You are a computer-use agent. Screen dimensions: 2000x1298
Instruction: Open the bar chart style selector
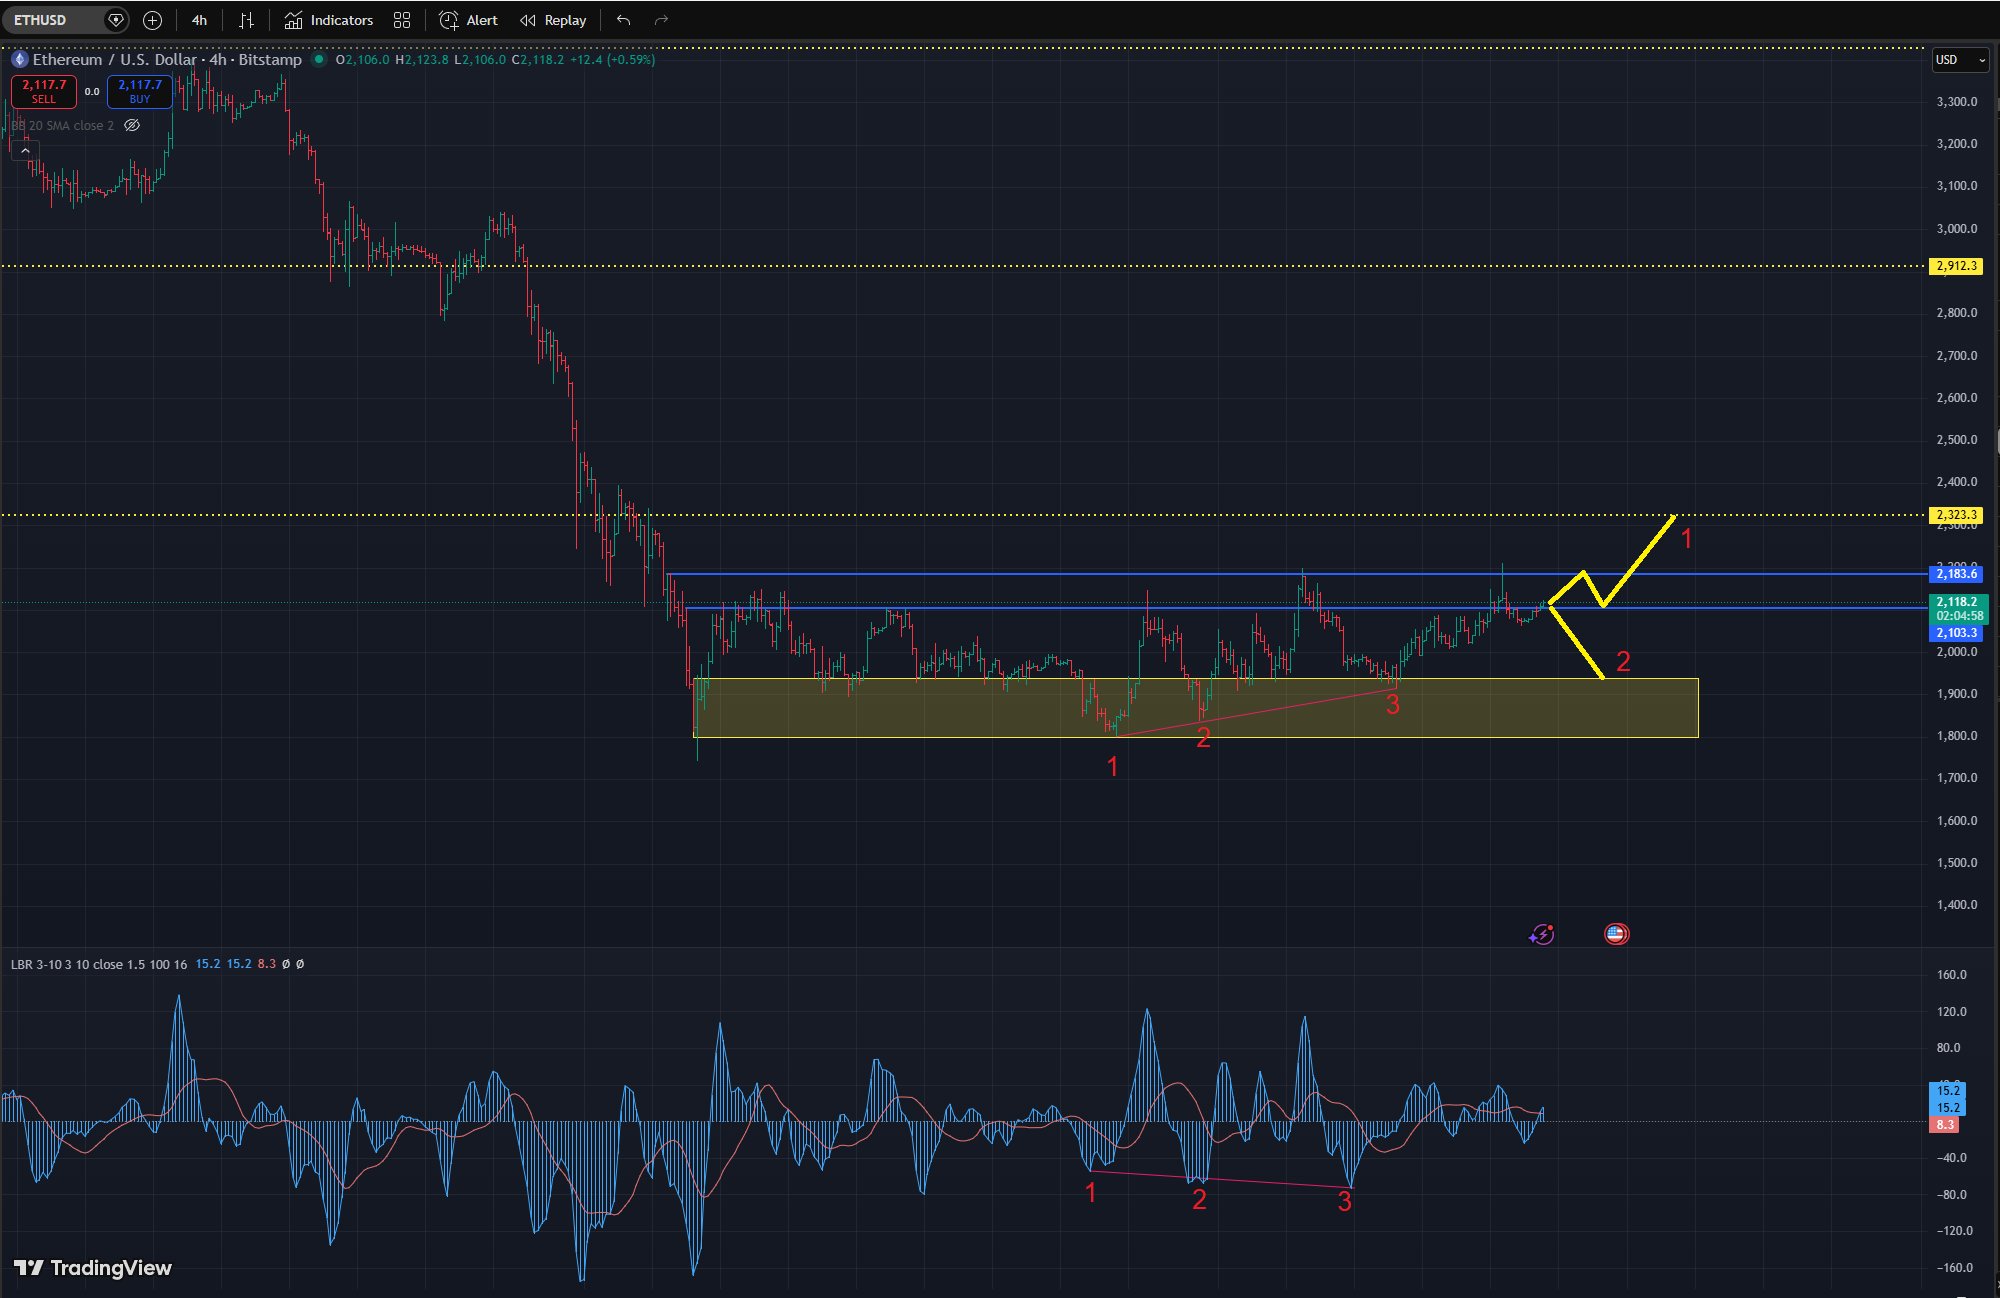click(246, 20)
